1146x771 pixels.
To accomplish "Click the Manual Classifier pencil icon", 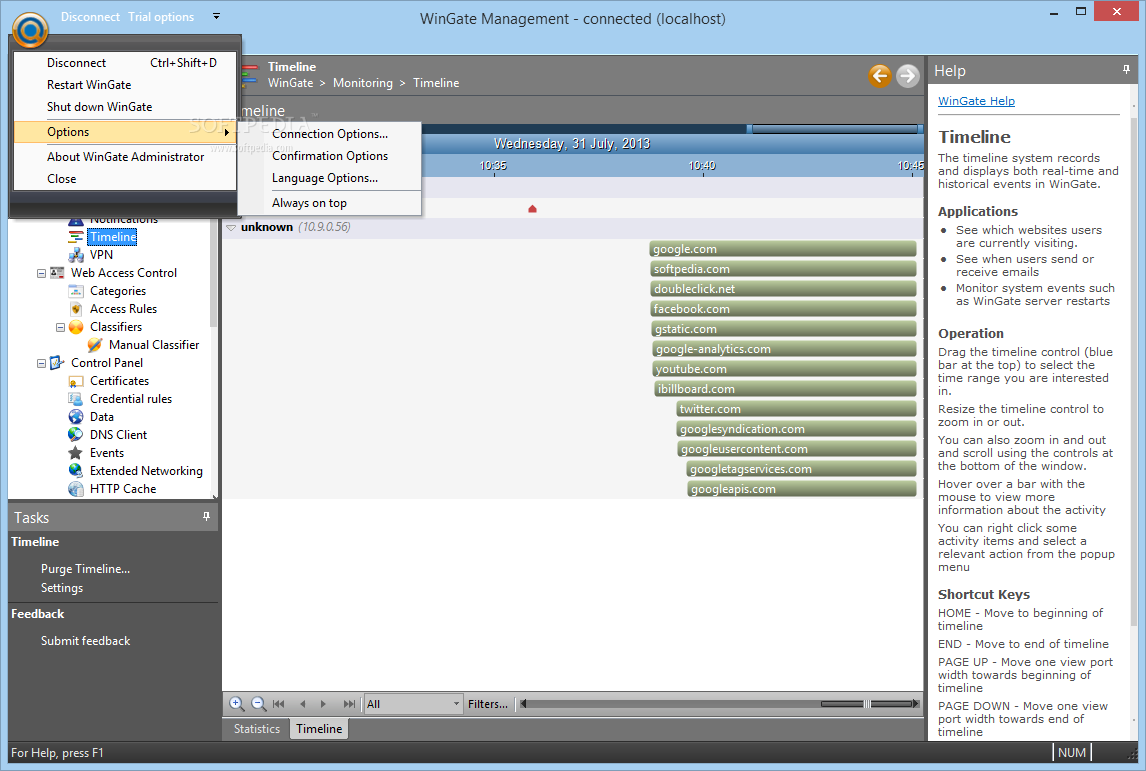I will (x=95, y=345).
